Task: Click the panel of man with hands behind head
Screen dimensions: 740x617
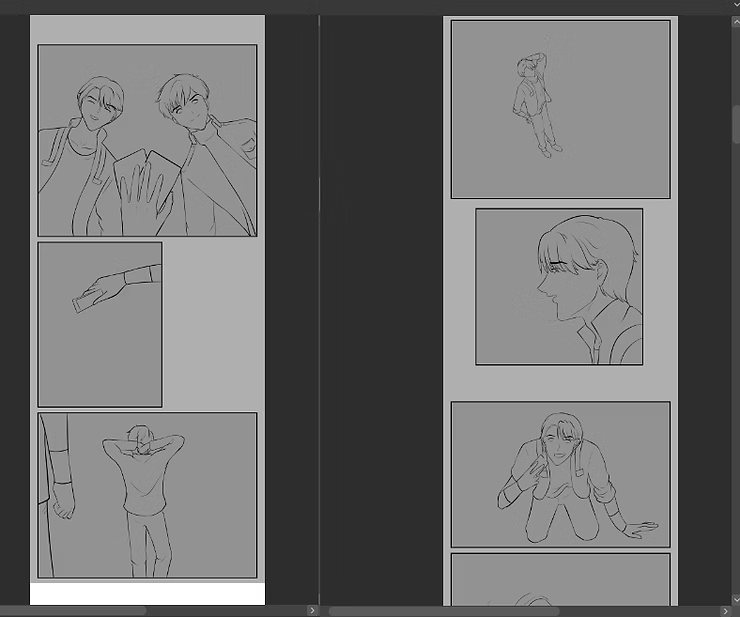Action: (x=147, y=495)
